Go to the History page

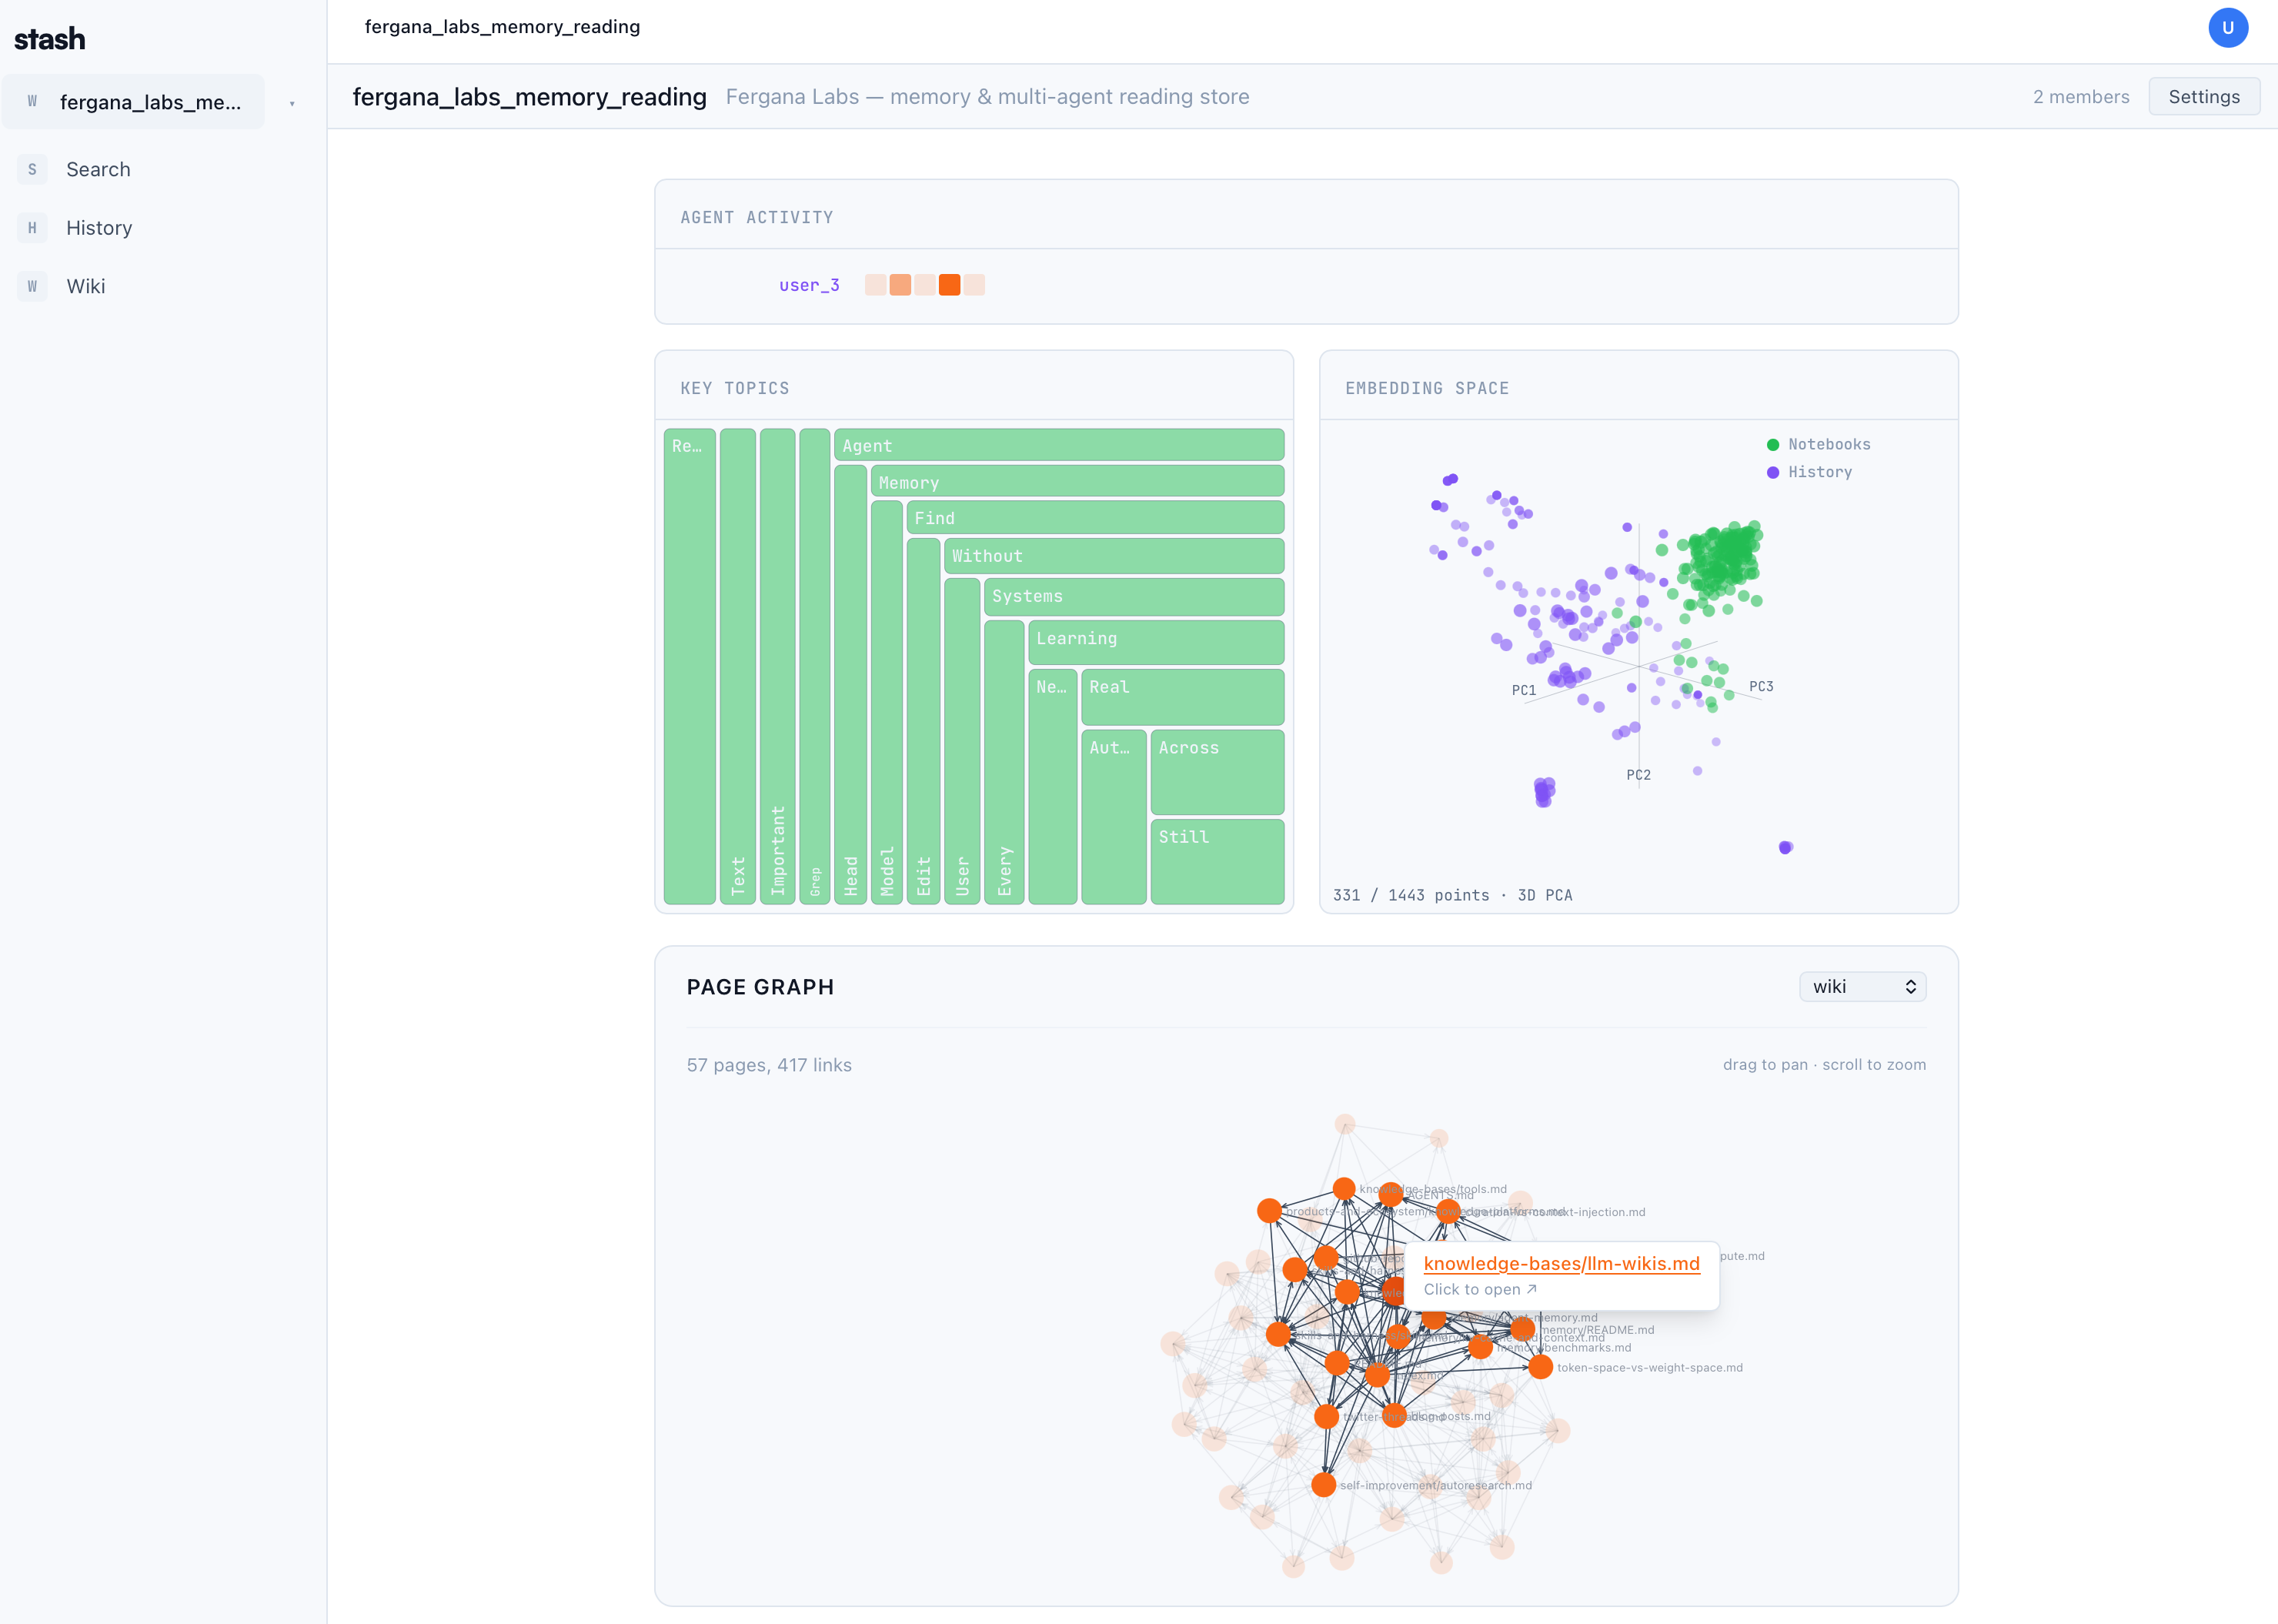click(x=99, y=228)
